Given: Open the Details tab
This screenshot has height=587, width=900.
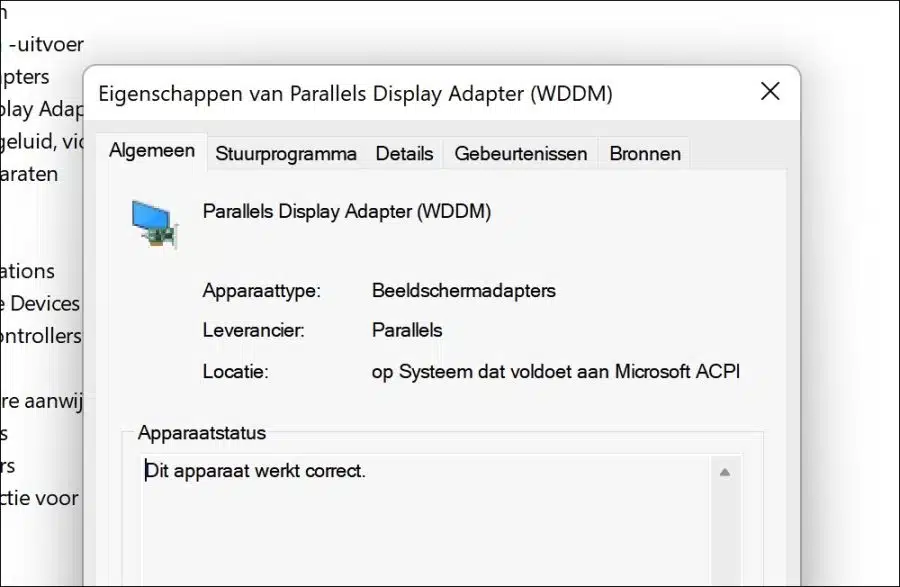Looking at the screenshot, I should click(x=405, y=154).
